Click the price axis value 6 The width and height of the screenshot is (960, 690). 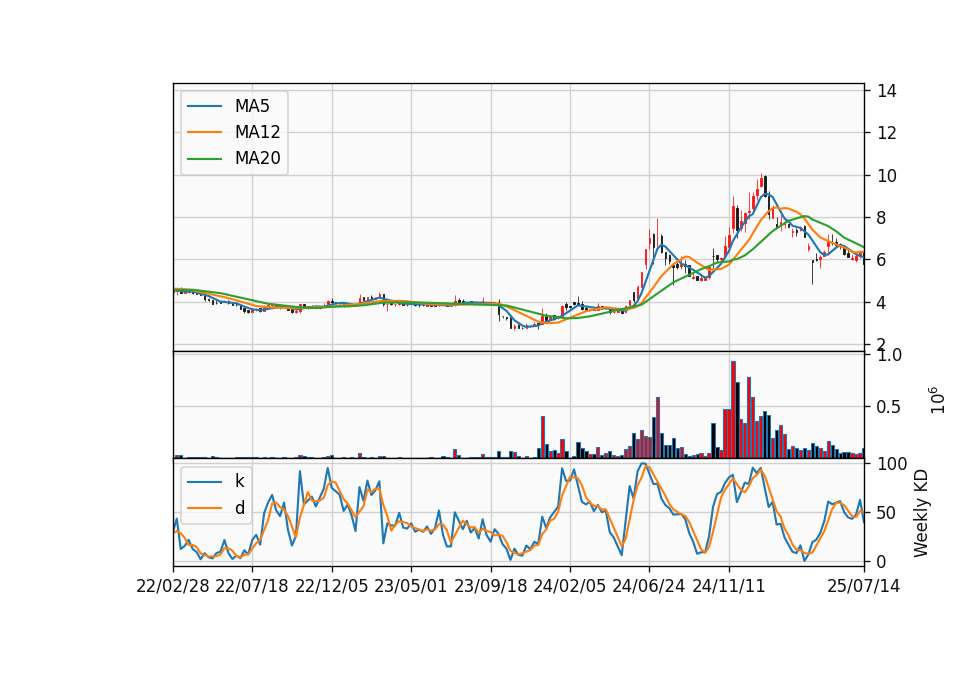point(882,260)
